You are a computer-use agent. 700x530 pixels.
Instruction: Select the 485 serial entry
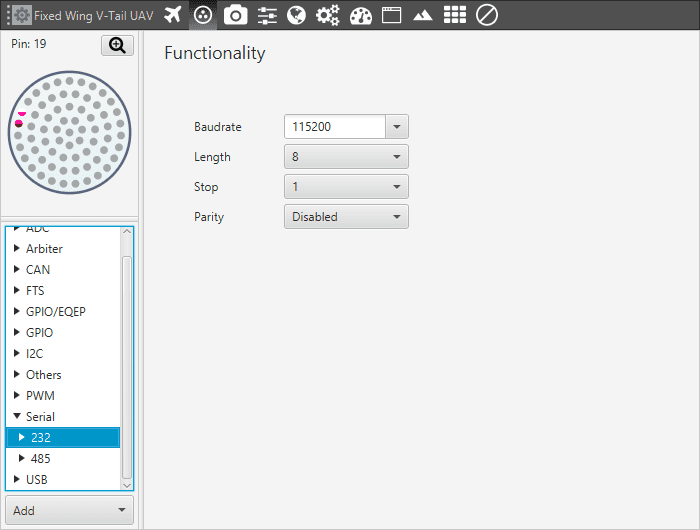pyautogui.click(x=41, y=459)
